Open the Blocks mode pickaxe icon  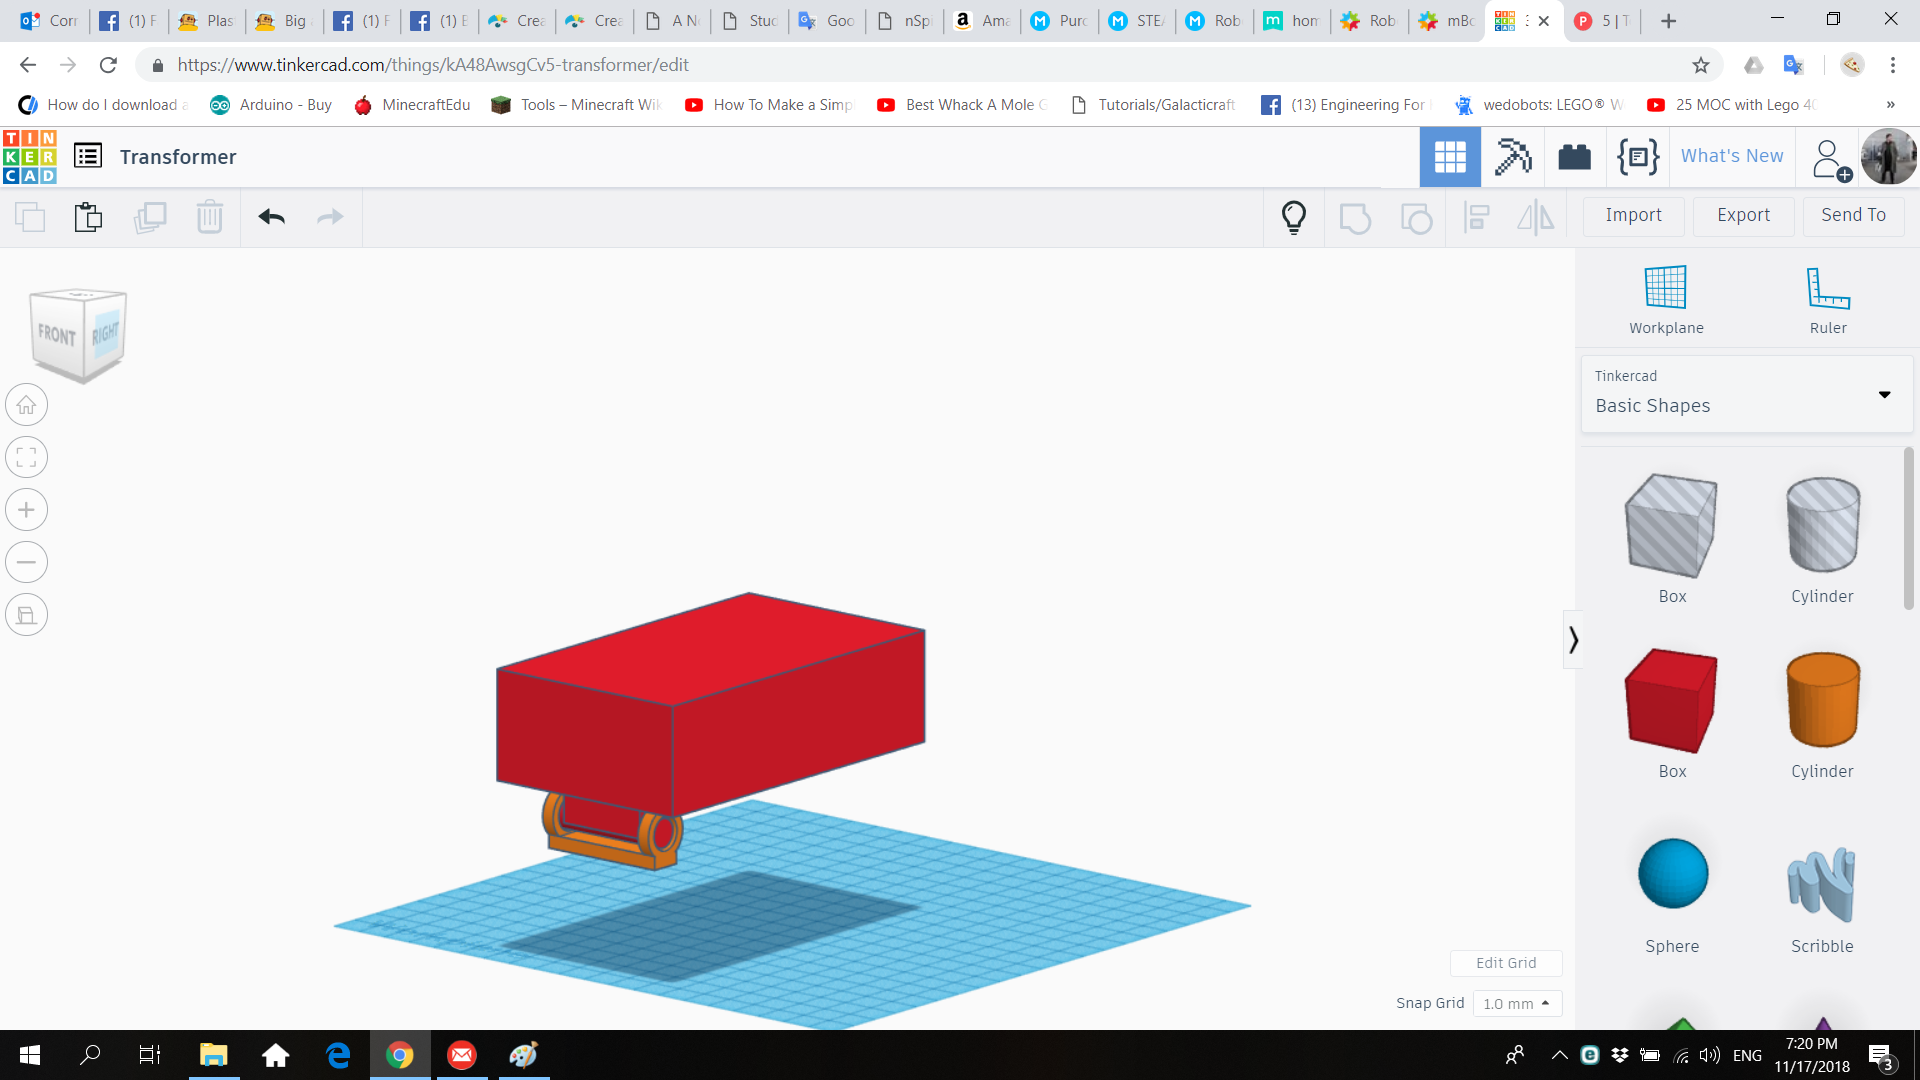click(1513, 157)
